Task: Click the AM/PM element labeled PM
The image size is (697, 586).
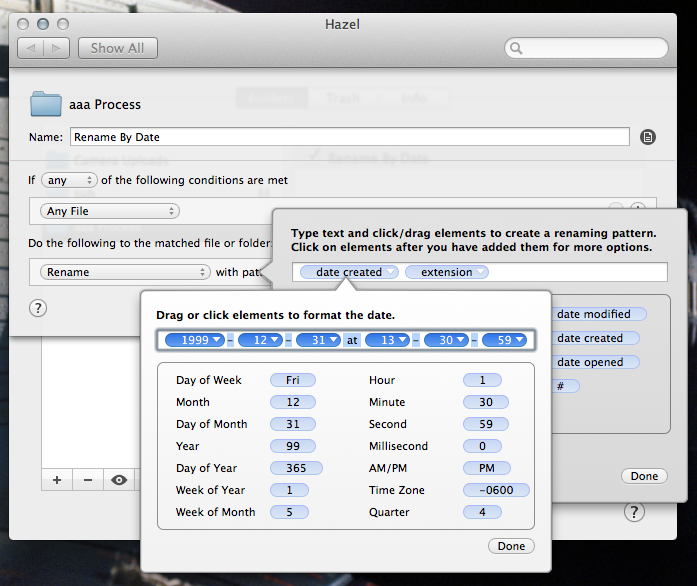Action: point(487,468)
